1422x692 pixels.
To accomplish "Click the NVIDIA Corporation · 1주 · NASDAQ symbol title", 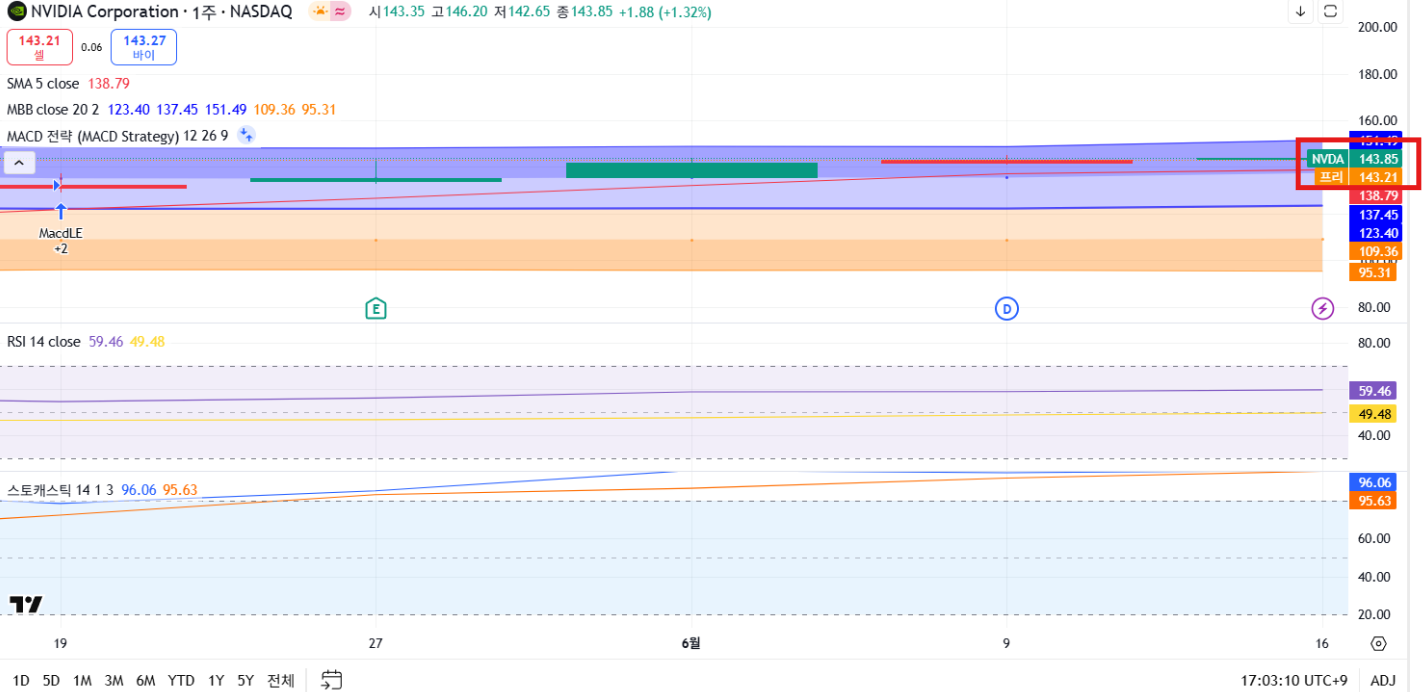I will click(x=162, y=12).
